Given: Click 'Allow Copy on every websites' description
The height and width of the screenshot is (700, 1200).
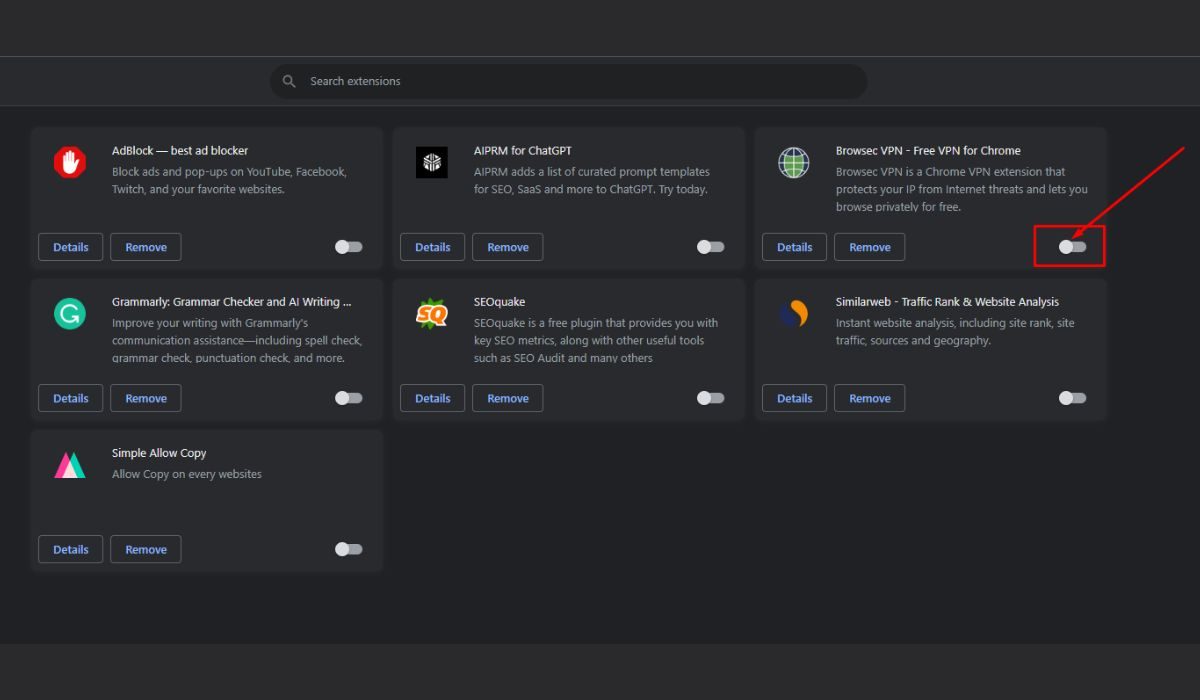Looking at the screenshot, I should 187,474.
